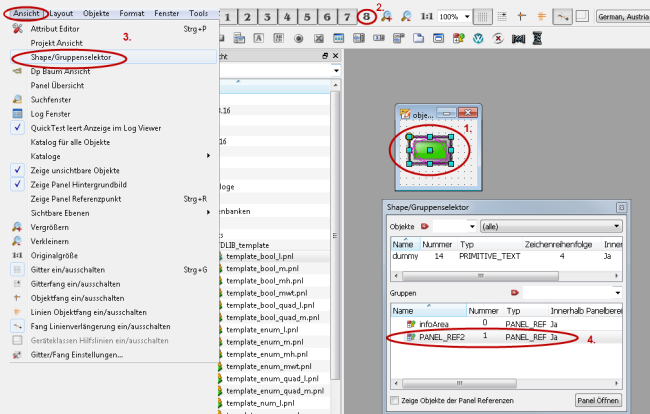This screenshot has height=414, width=650.
Task: Enable Zeige Objekte der Panel Referenzen checkbox
Action: pos(395,401)
